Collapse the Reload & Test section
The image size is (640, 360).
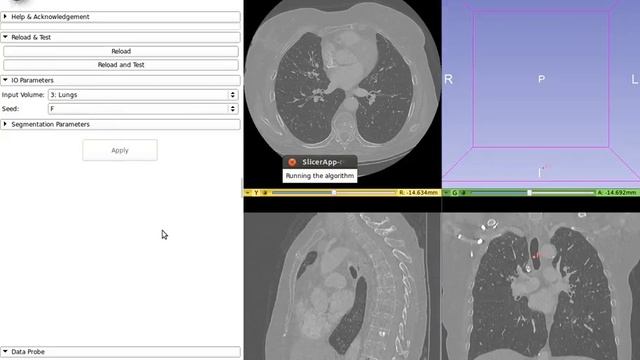[x=120, y=37]
